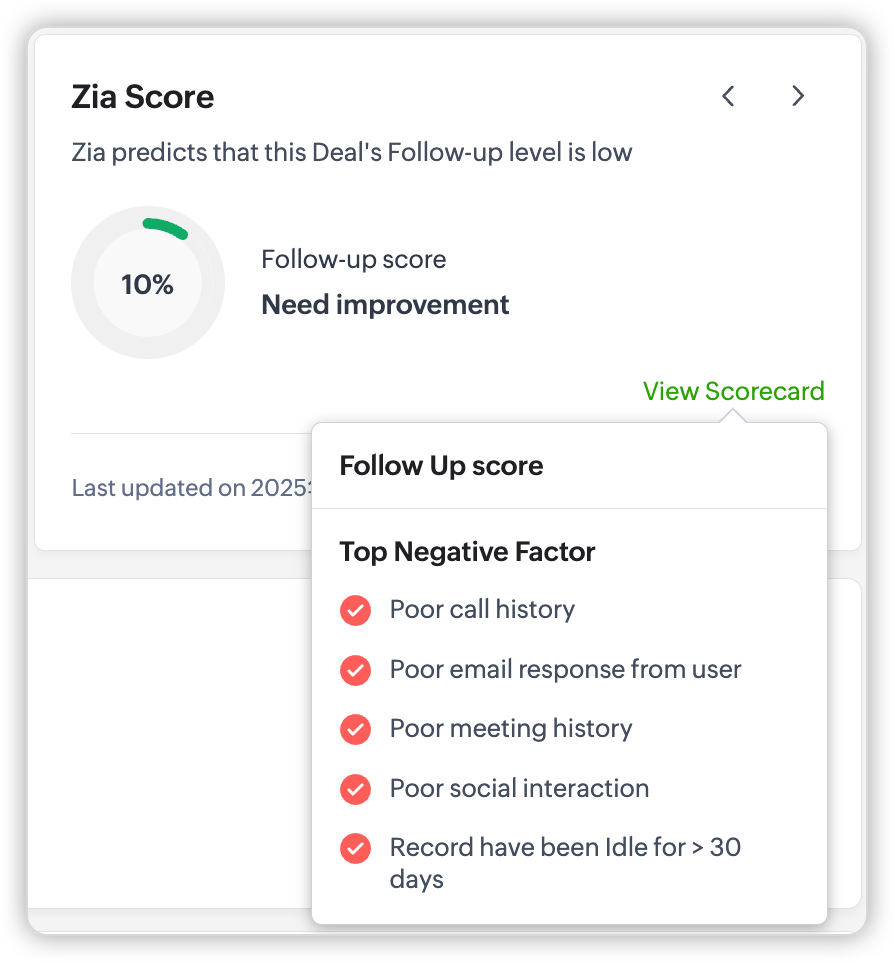The image size is (894, 962).
Task: Click the red check icon beside Poor social interaction
Action: point(355,789)
